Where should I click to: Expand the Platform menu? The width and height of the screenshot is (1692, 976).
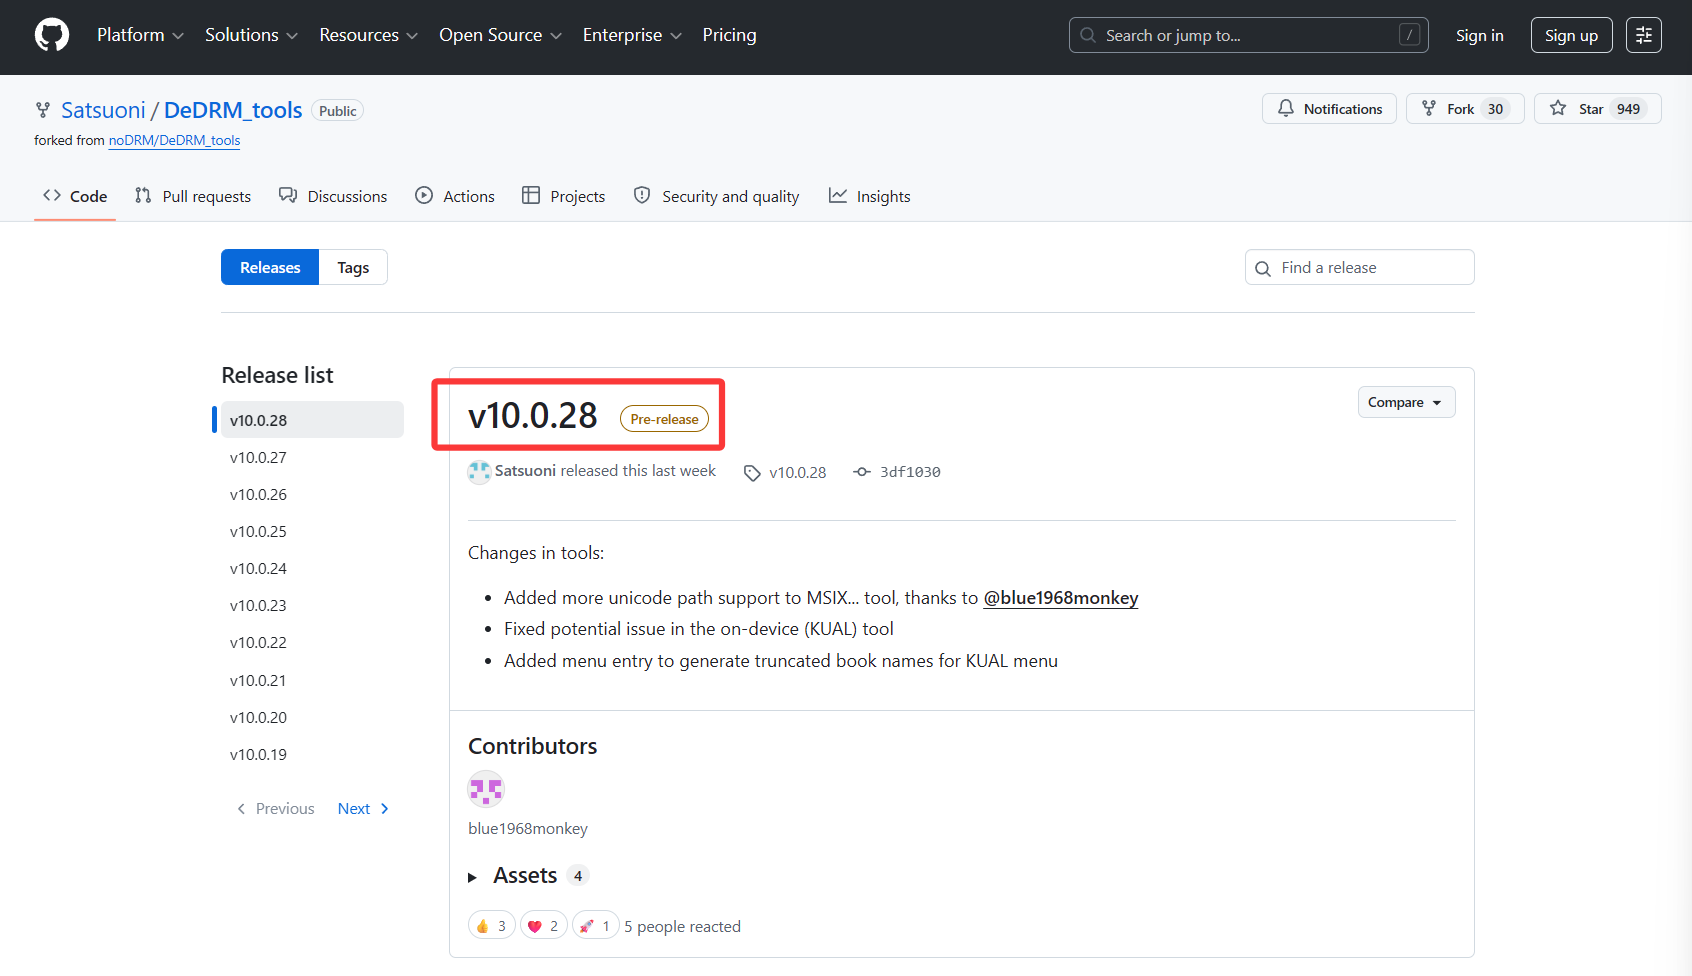[x=140, y=35]
